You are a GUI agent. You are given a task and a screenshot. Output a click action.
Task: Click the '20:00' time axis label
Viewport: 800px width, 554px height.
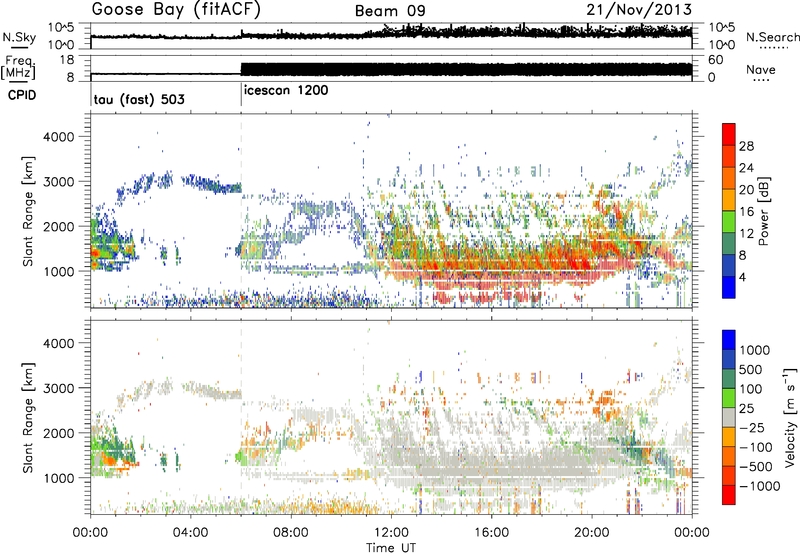[x=592, y=533]
